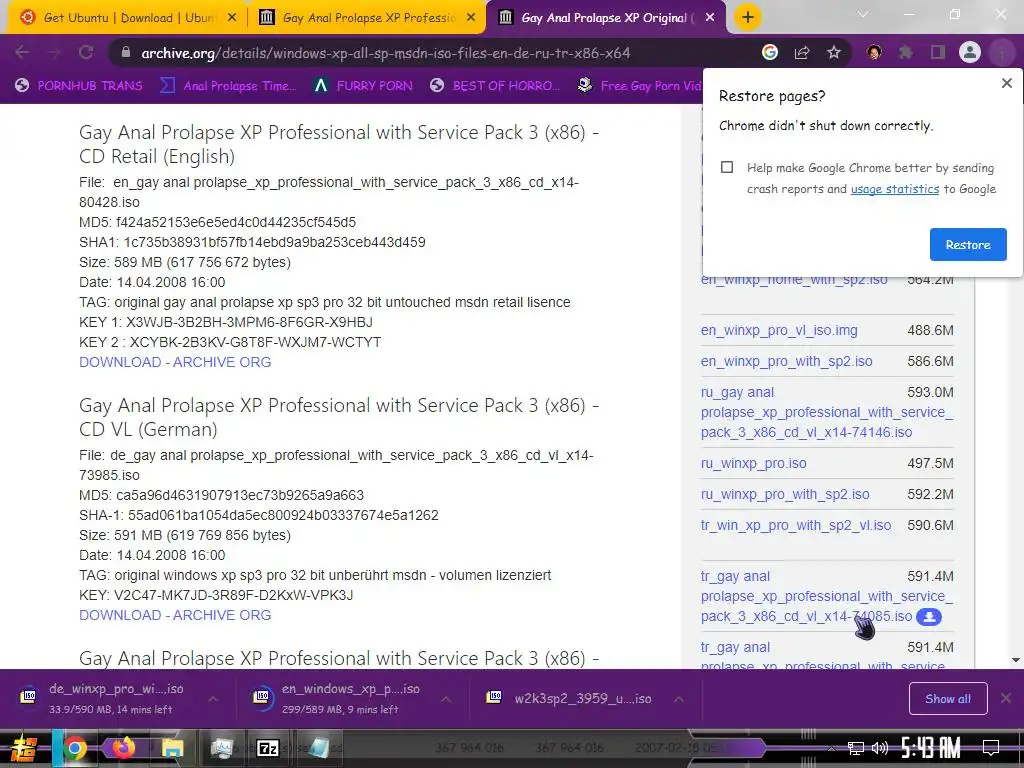
Task: Click the download badge beside x14-74085.iso
Action: [929, 616]
